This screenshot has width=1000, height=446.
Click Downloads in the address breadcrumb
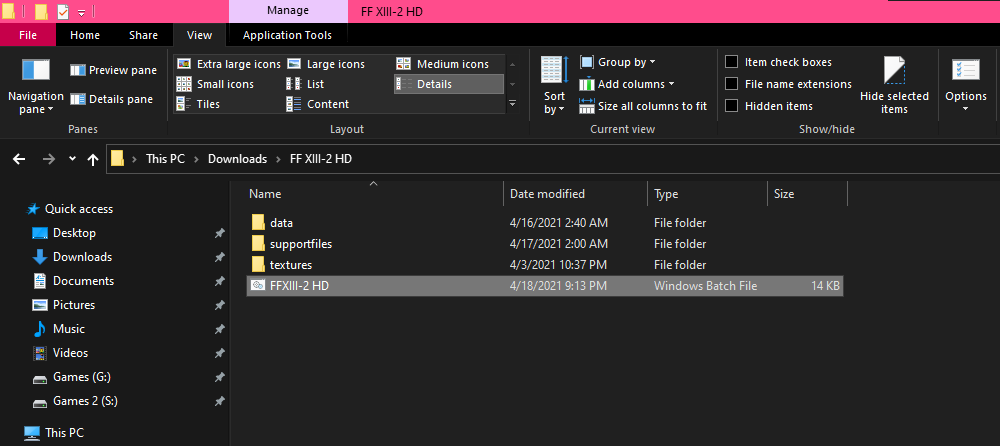point(237,159)
